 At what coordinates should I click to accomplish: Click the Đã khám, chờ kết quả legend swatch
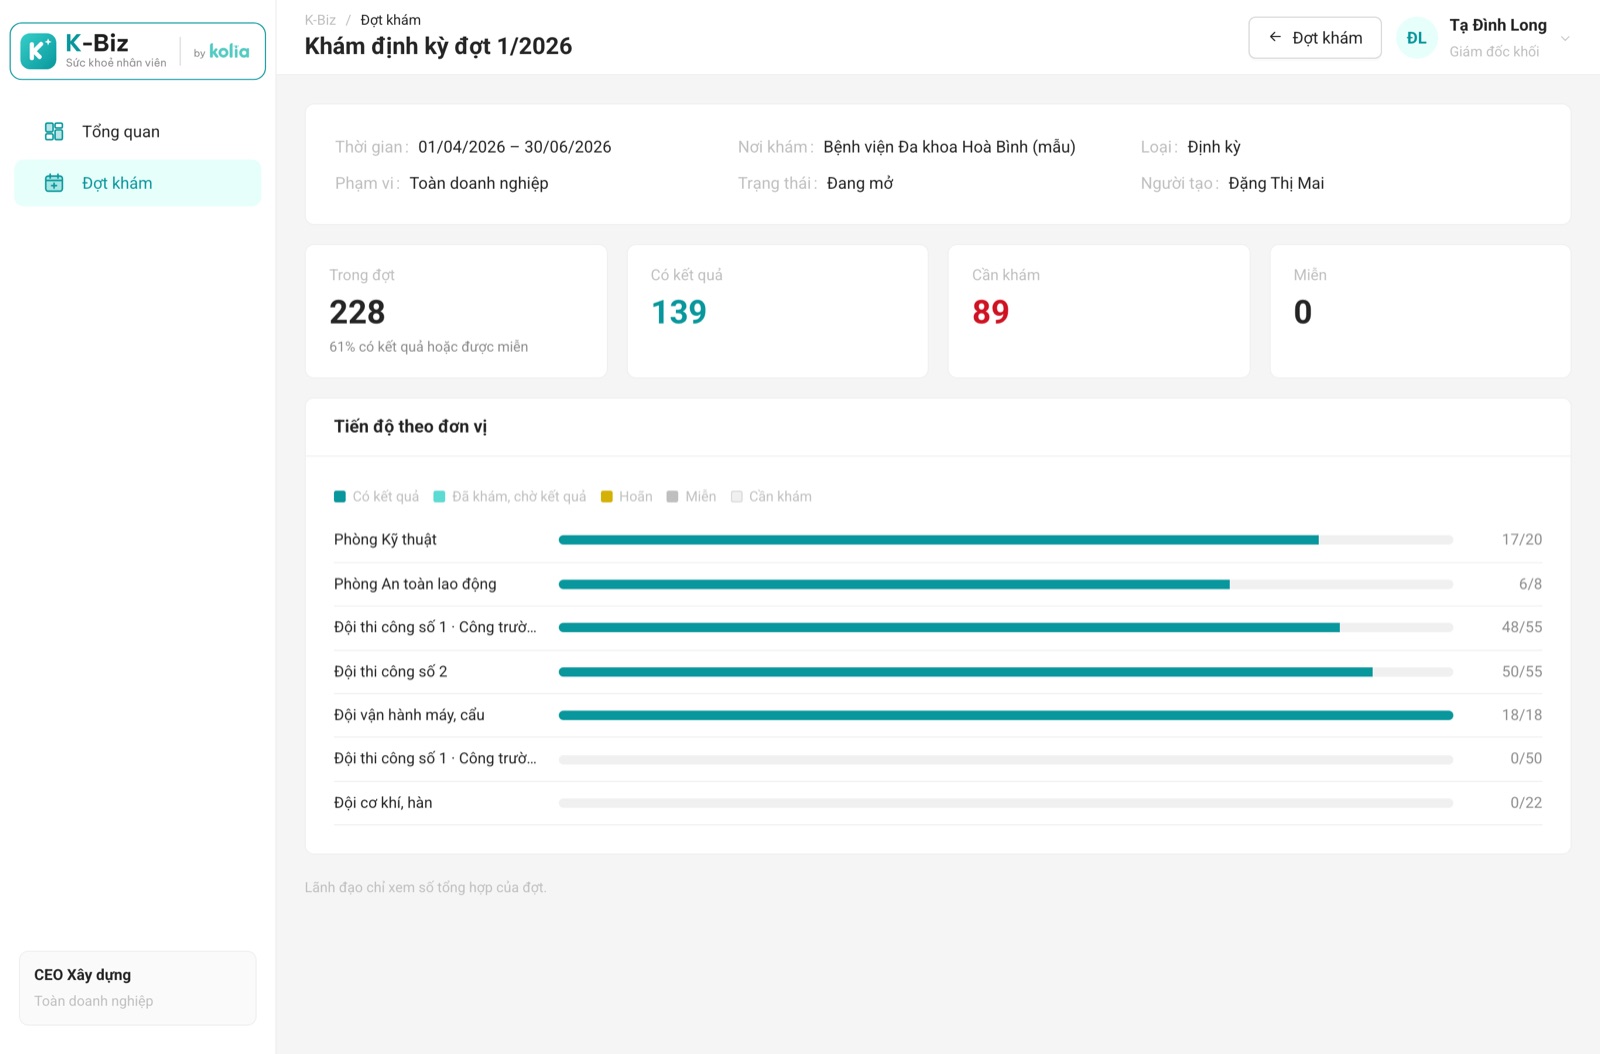[439, 496]
